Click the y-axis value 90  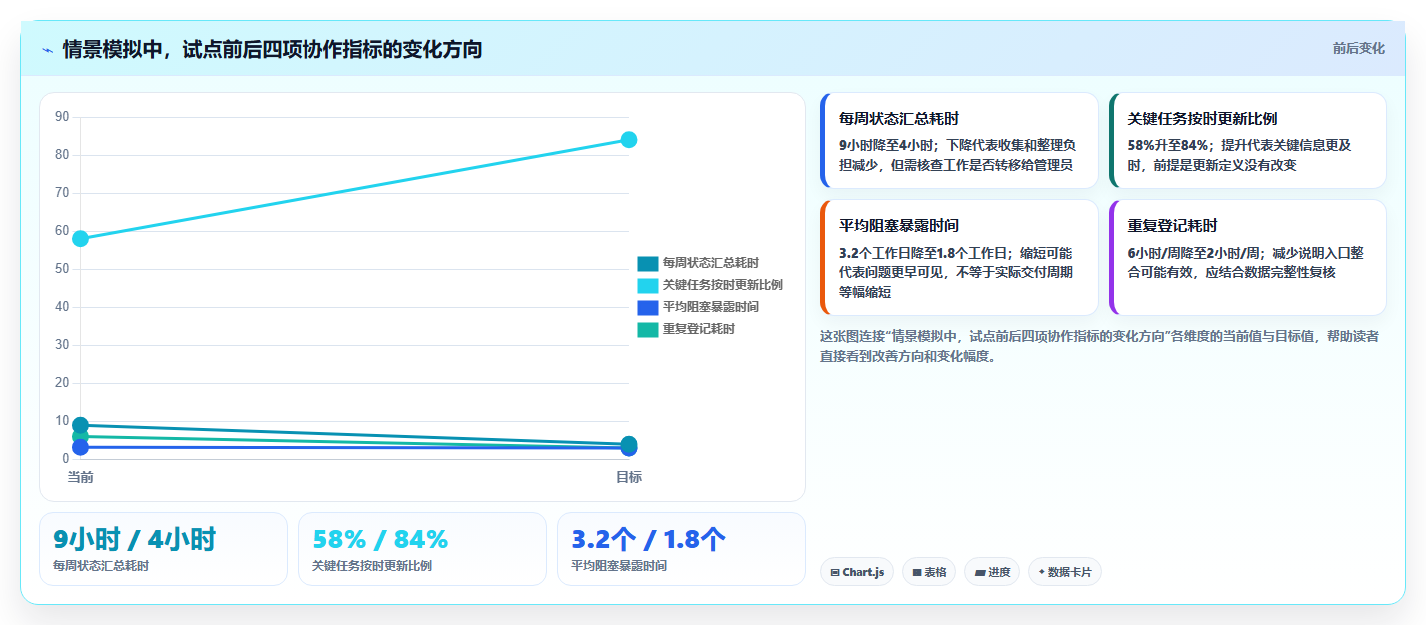(62, 117)
